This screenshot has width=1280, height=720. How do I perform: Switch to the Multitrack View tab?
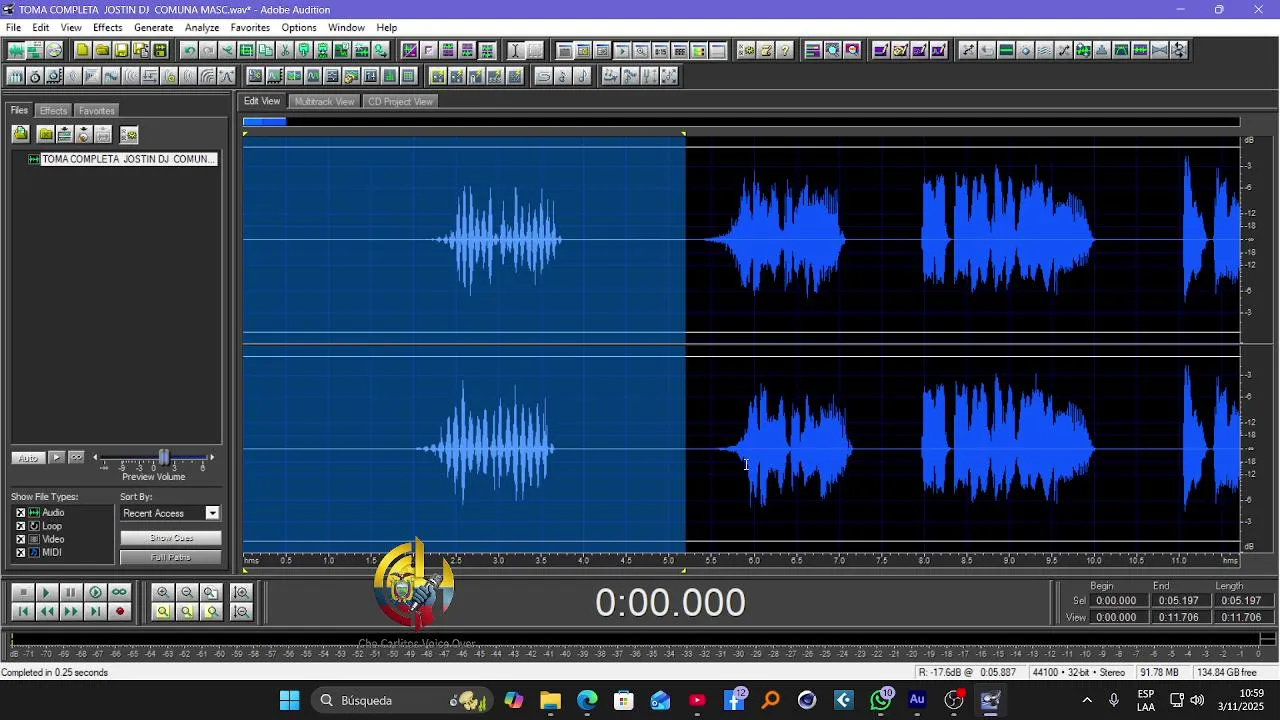[324, 101]
